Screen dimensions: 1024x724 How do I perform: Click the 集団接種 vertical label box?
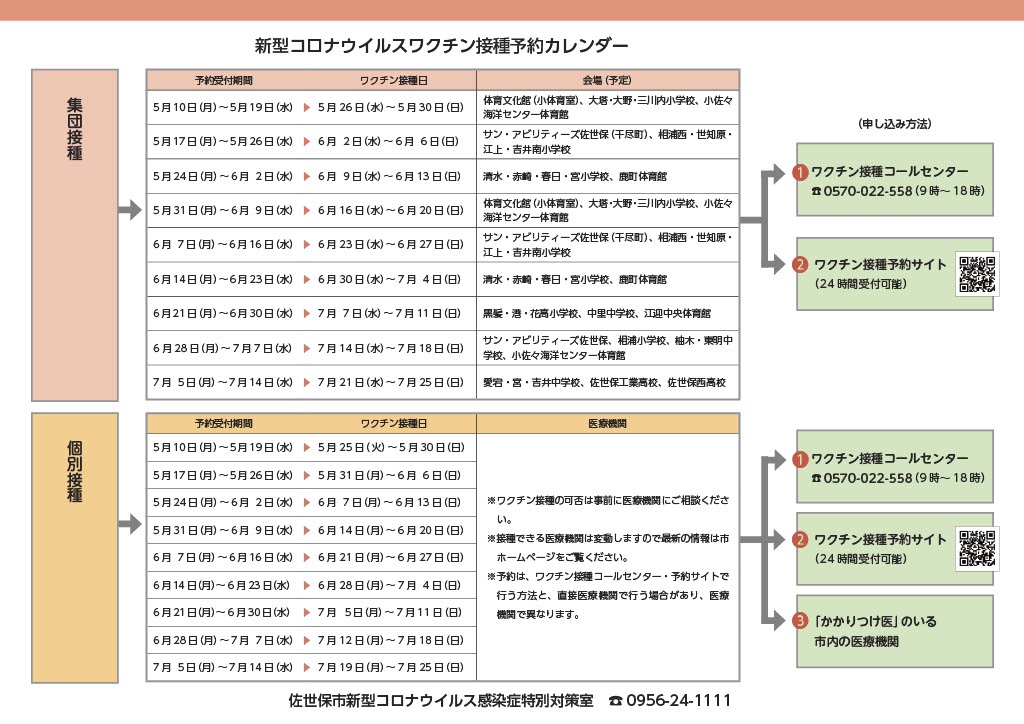[x=75, y=235]
